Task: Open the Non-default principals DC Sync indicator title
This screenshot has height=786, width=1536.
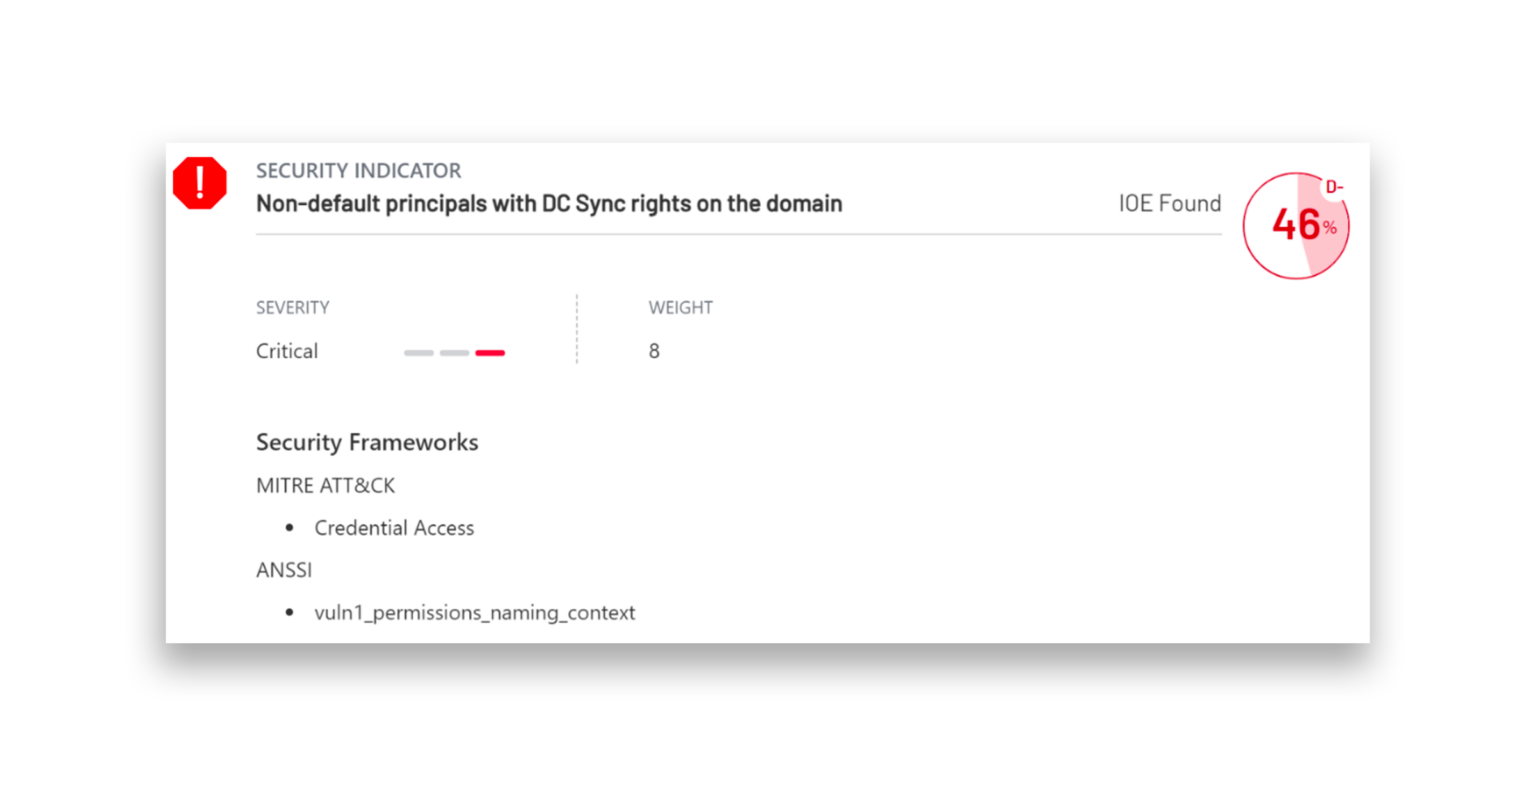Action: (x=549, y=203)
